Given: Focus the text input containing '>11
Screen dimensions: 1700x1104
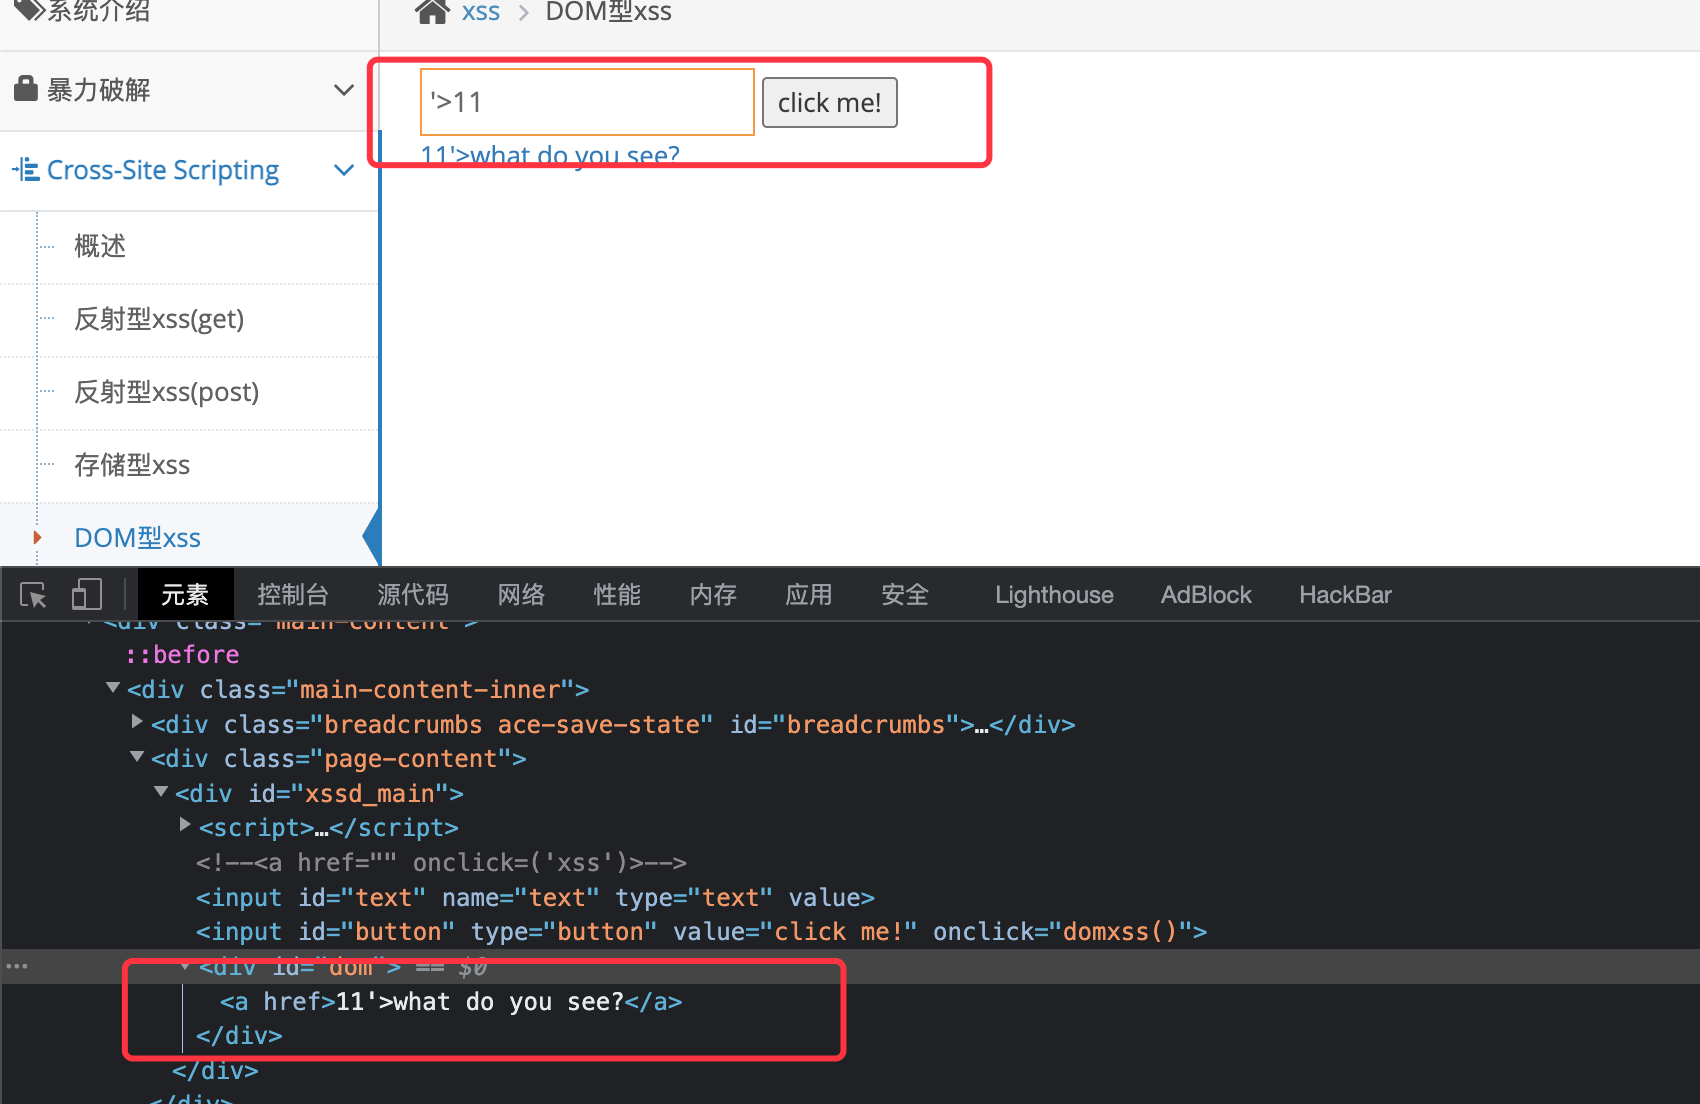Looking at the screenshot, I should pyautogui.click(x=587, y=102).
